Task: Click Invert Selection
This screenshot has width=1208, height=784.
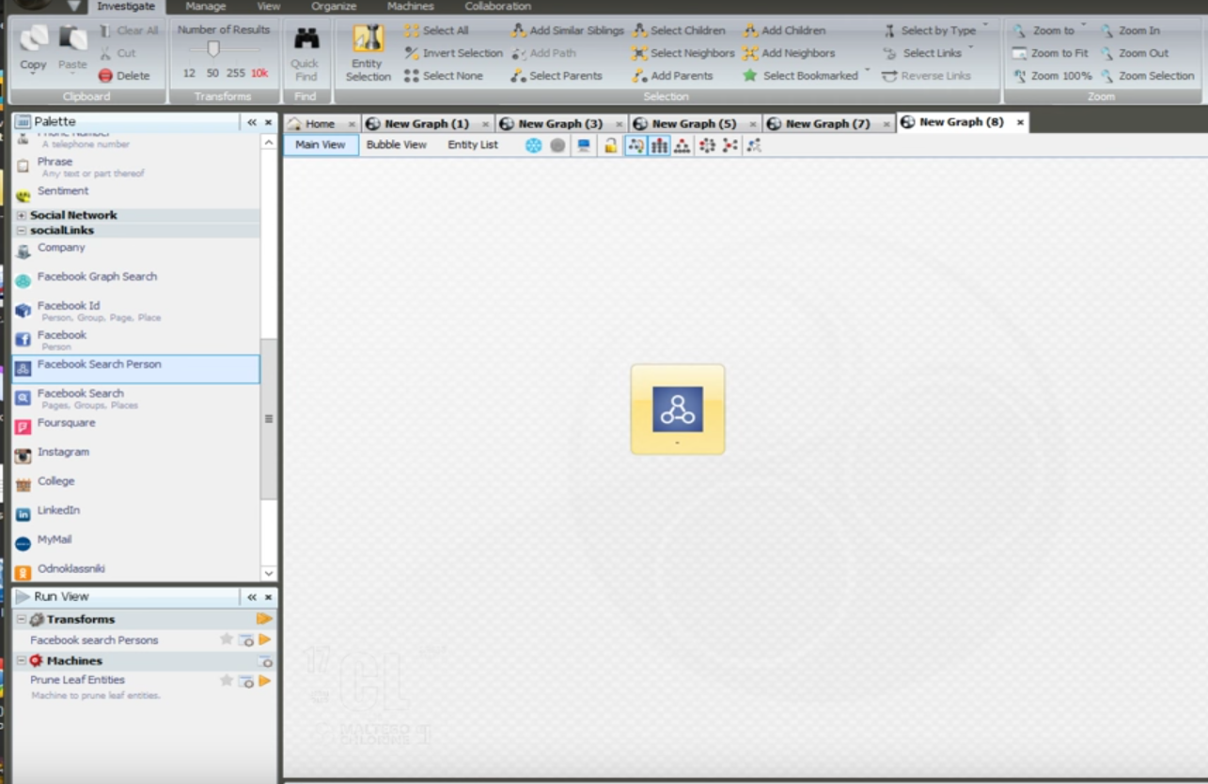Action: pyautogui.click(x=454, y=53)
